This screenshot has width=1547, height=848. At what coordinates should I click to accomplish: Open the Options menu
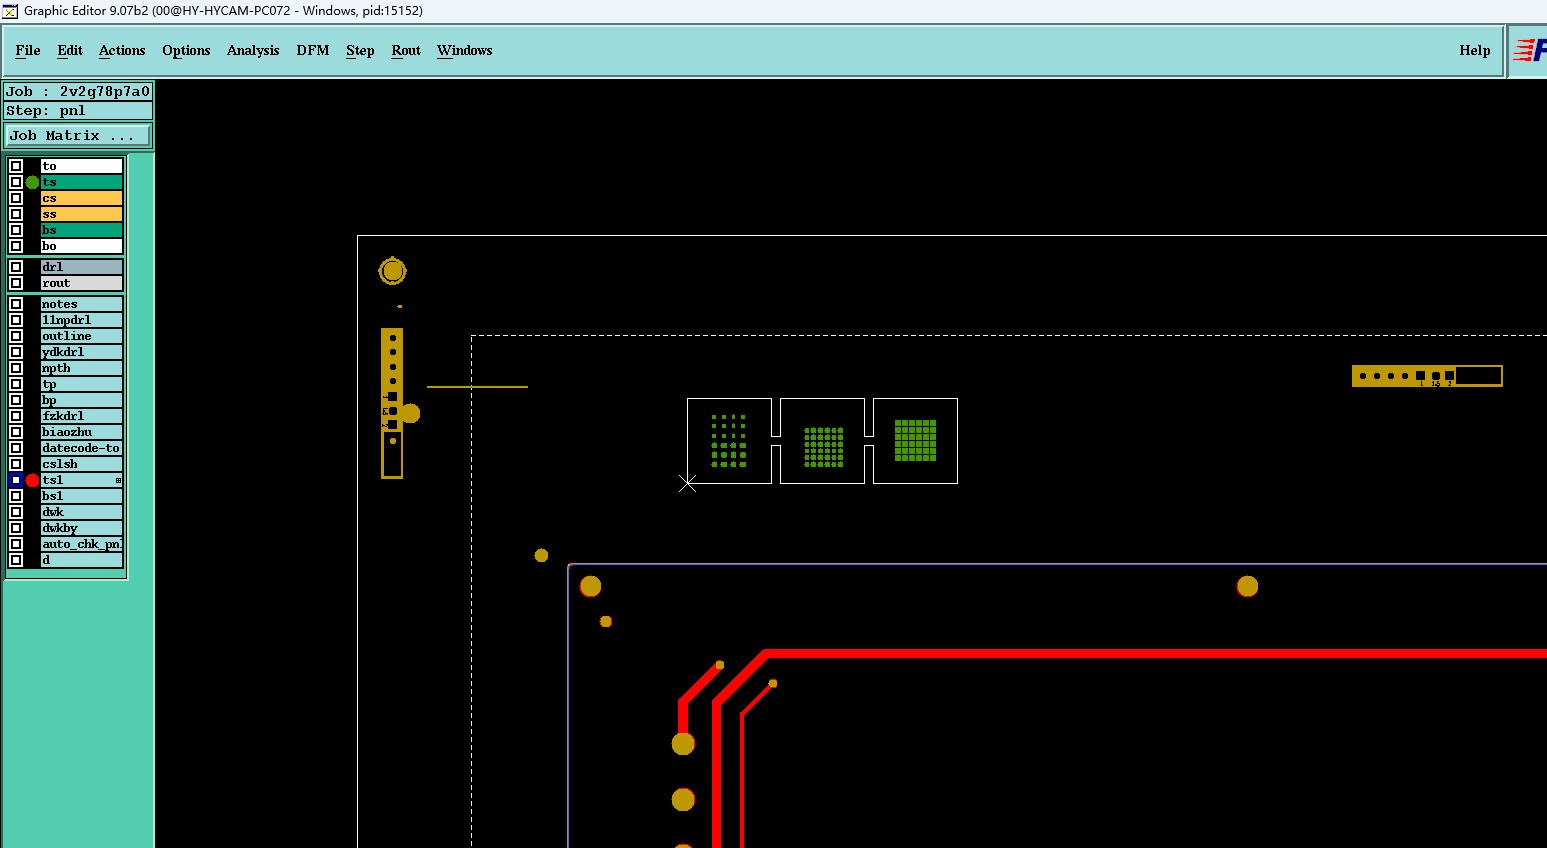point(186,50)
